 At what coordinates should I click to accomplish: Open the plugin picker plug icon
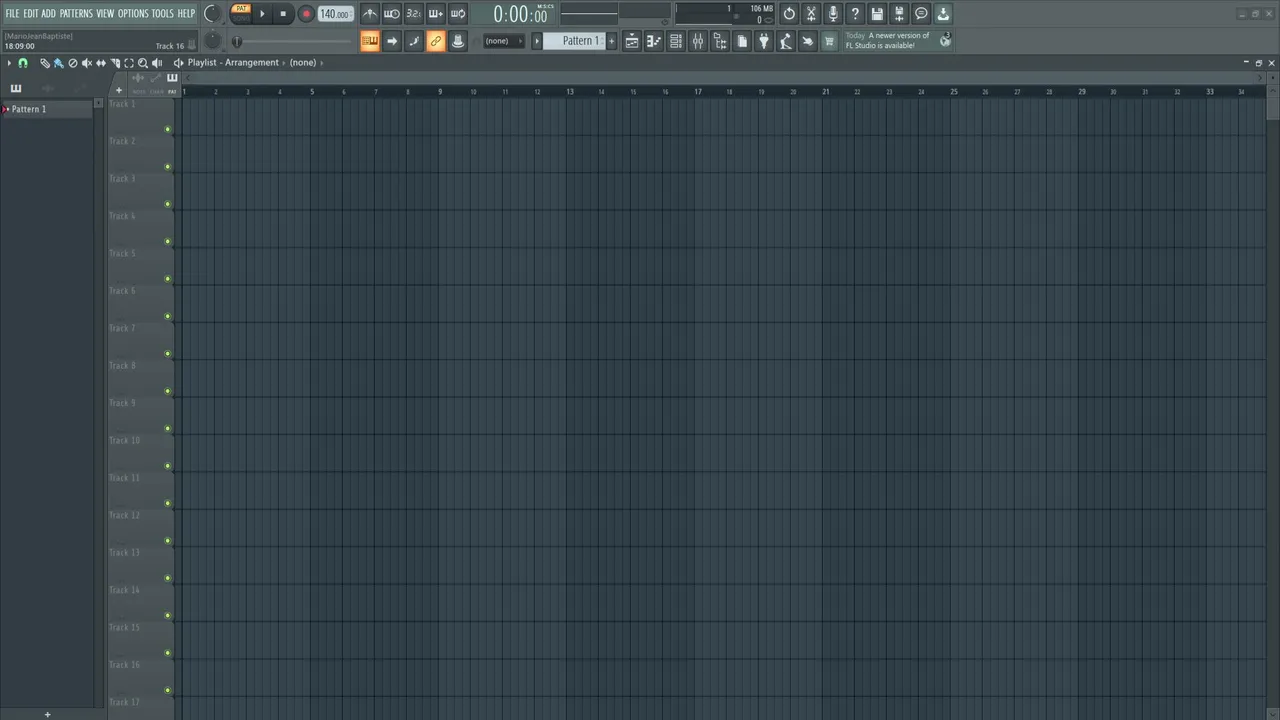click(x=764, y=41)
